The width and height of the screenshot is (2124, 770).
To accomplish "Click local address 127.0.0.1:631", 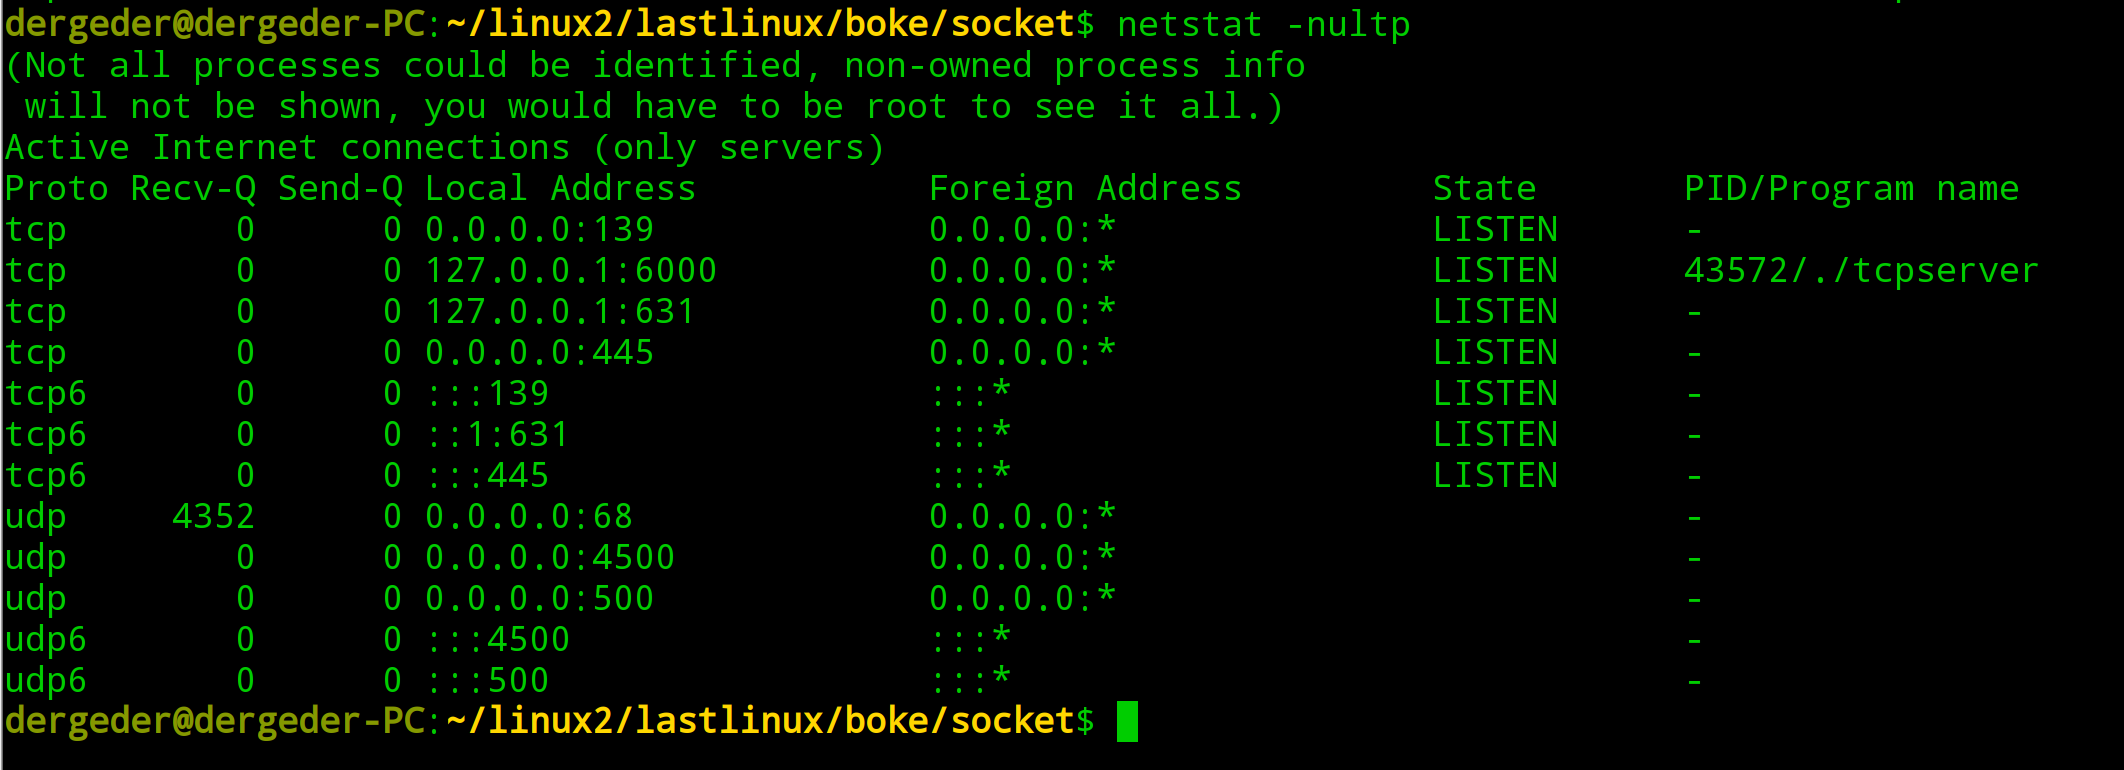I will click(560, 312).
